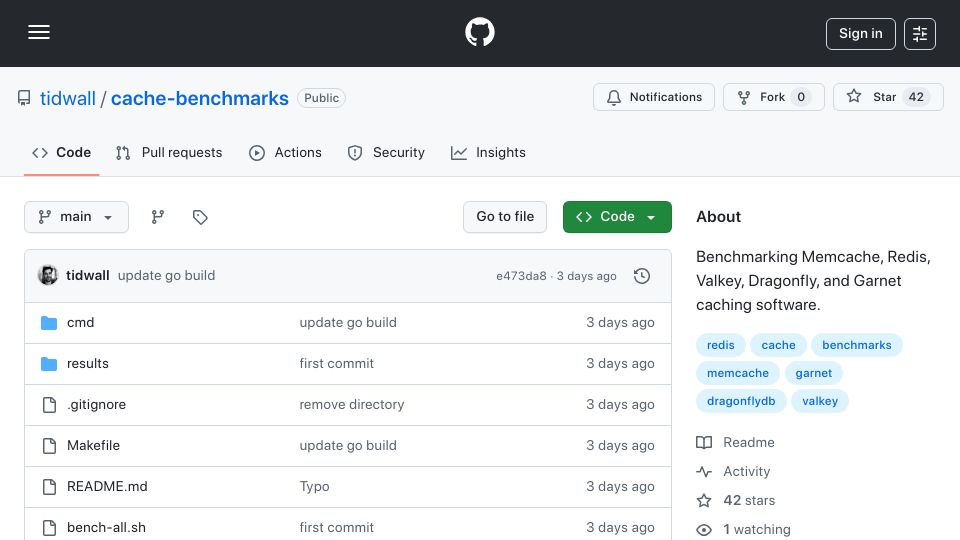
Task: Open the Typo commit message
Action: coord(314,487)
